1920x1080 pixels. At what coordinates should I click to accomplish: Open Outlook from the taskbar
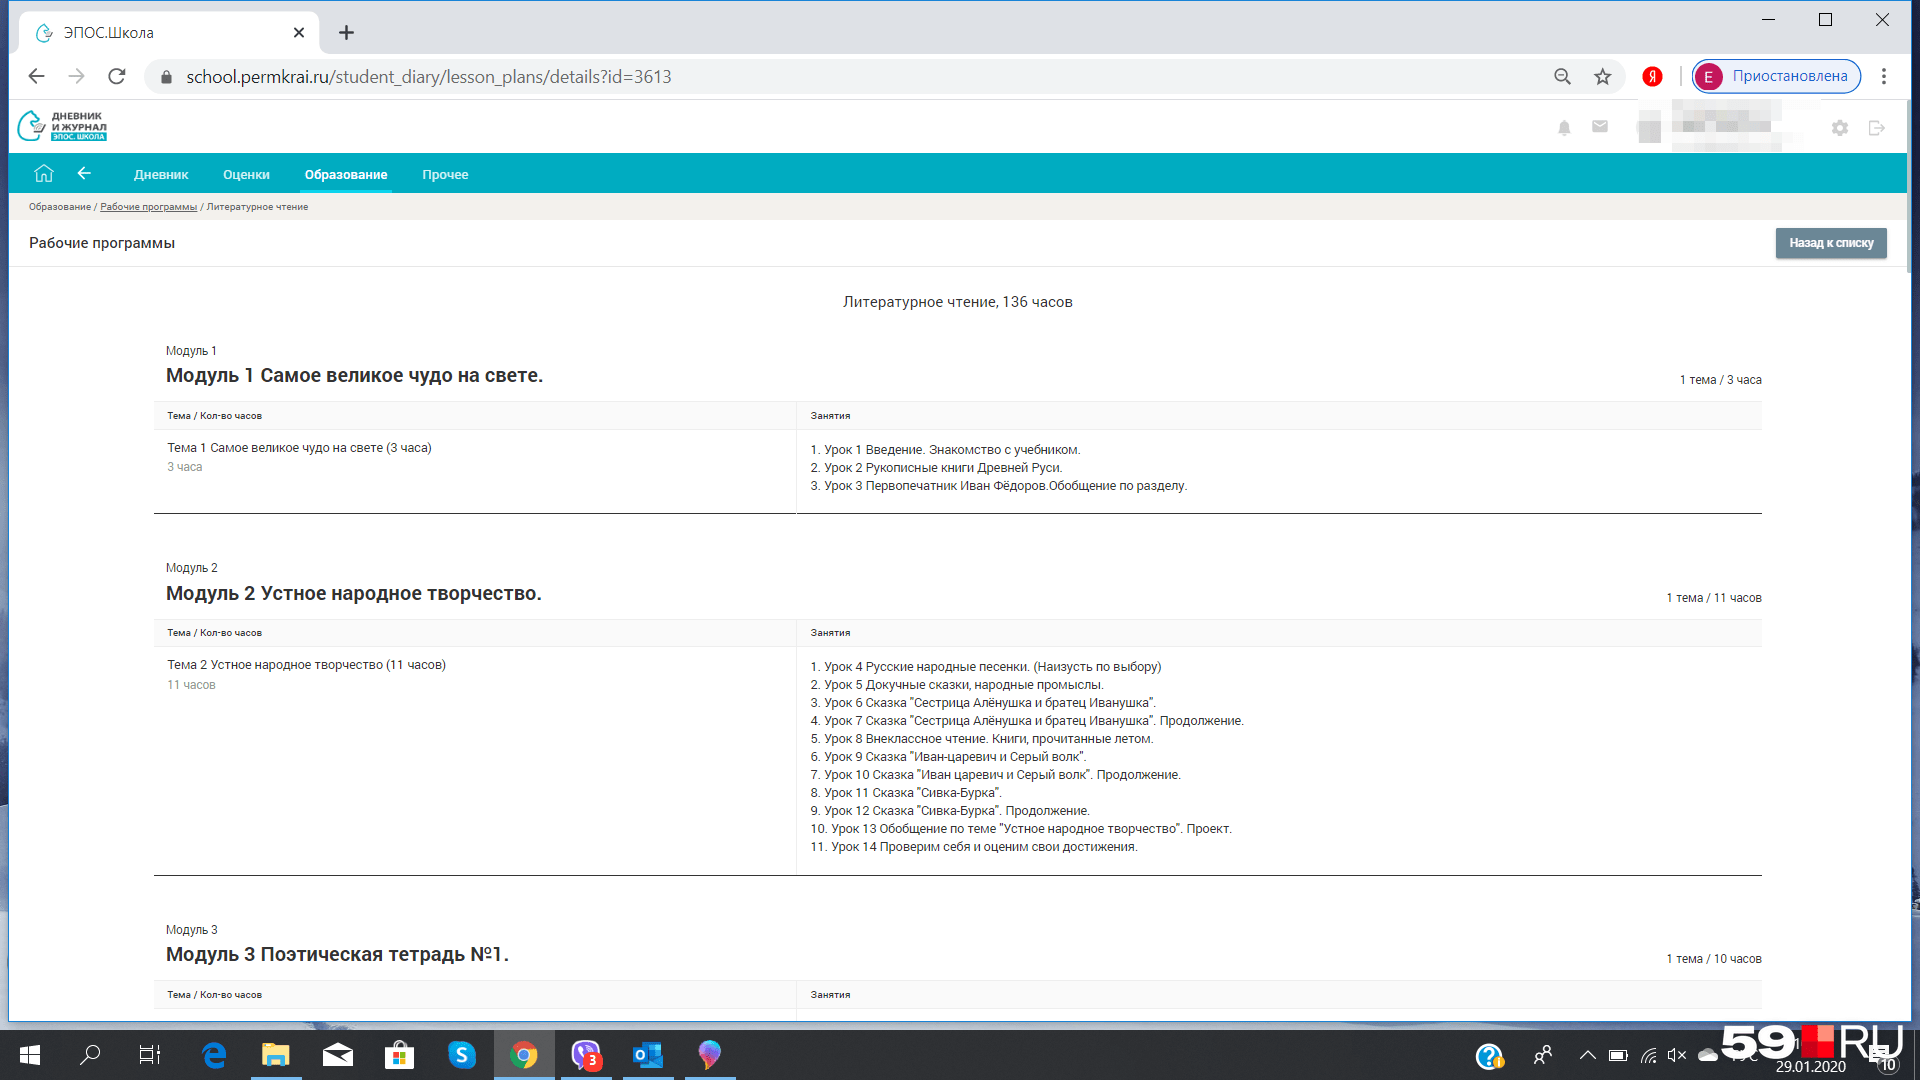(648, 1055)
